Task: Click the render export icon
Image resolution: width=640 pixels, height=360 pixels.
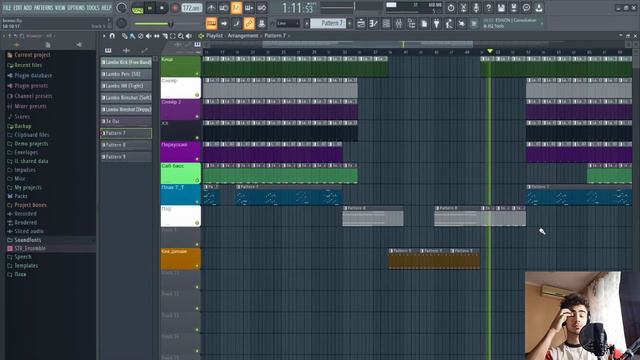Action: [x=514, y=8]
